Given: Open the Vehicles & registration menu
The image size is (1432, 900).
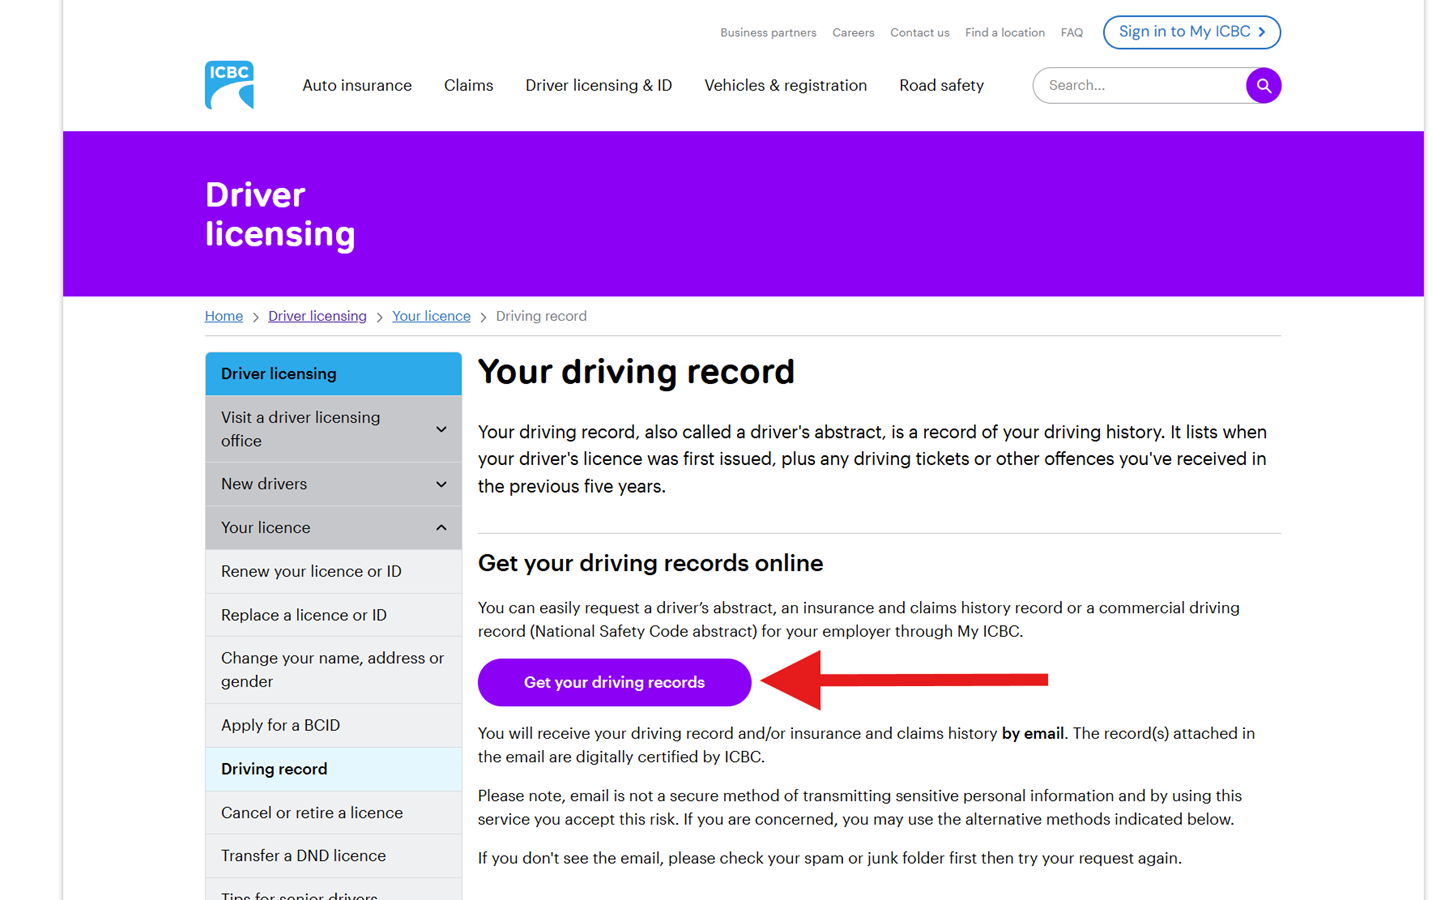Looking at the screenshot, I should point(785,86).
